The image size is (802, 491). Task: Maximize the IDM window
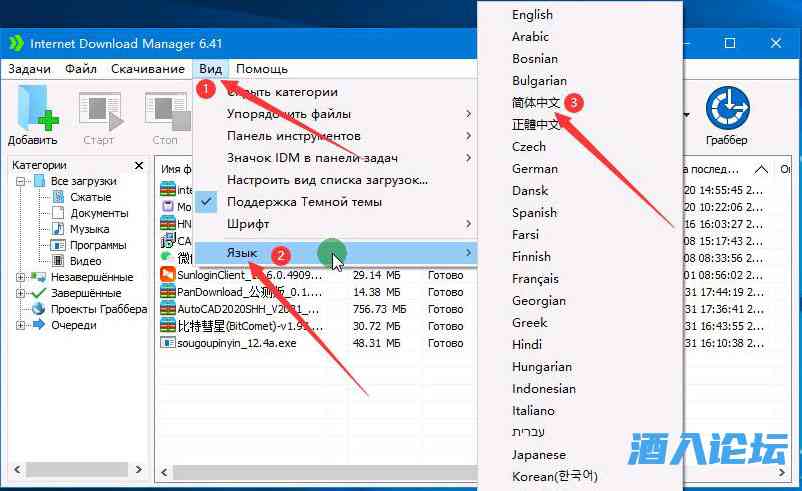(730, 43)
